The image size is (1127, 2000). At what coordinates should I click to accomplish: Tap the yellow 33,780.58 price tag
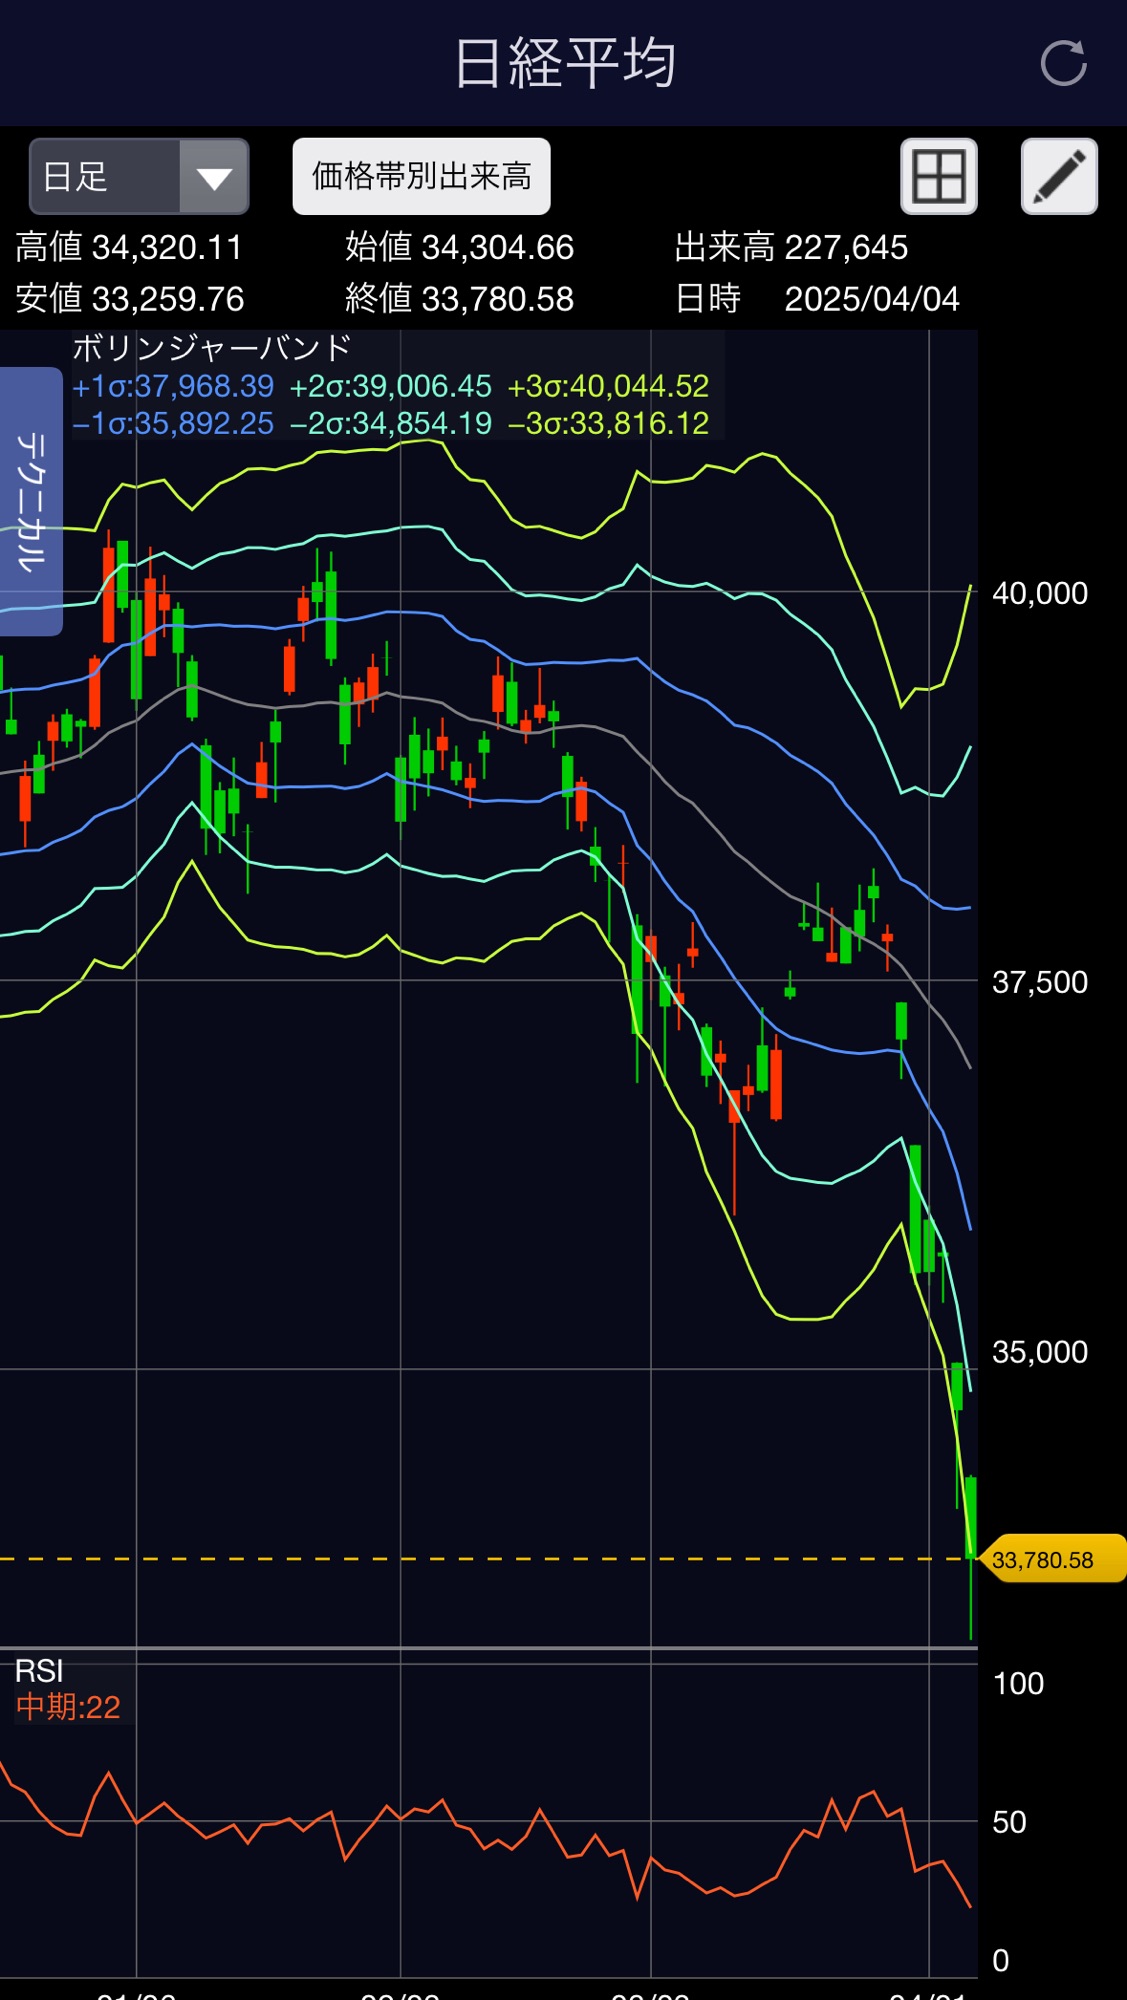pyautogui.click(x=1050, y=1559)
